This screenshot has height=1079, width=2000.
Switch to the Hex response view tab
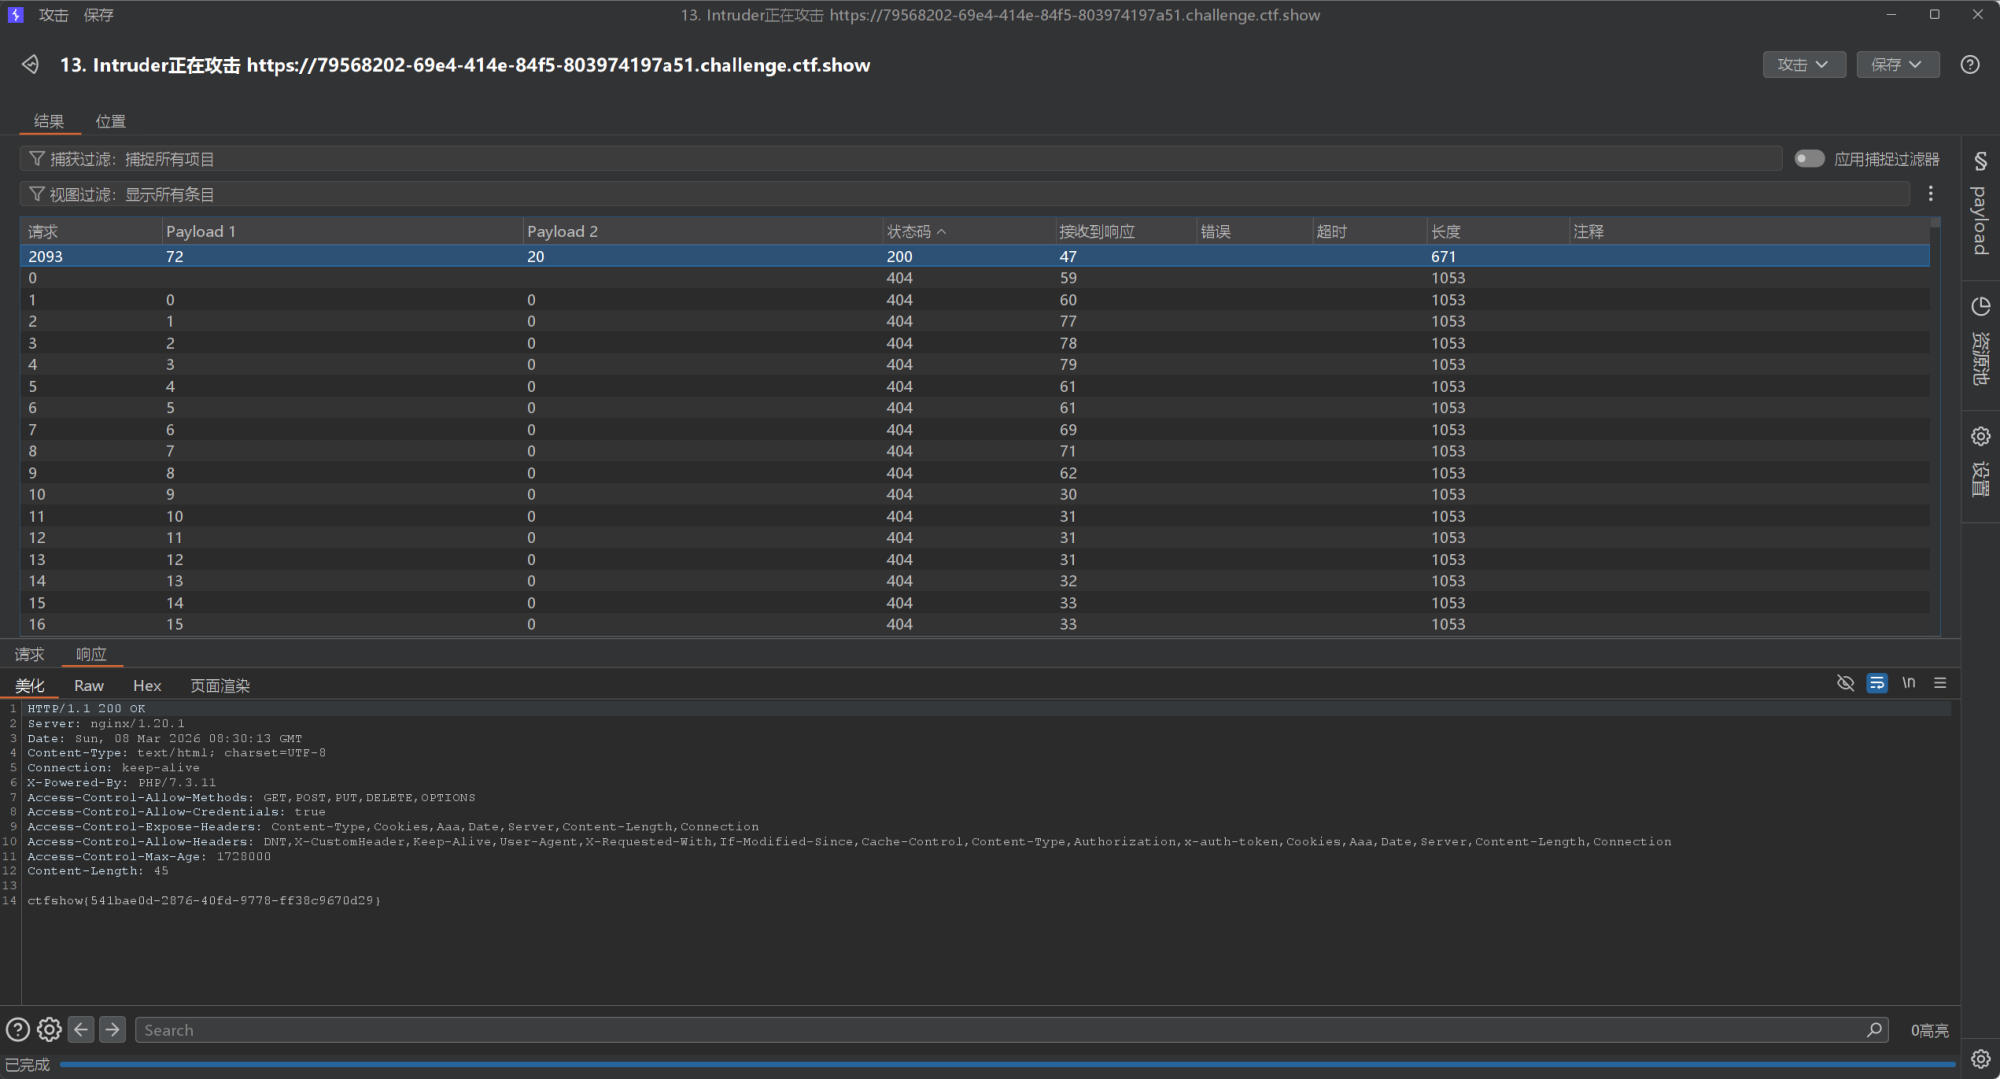[147, 686]
